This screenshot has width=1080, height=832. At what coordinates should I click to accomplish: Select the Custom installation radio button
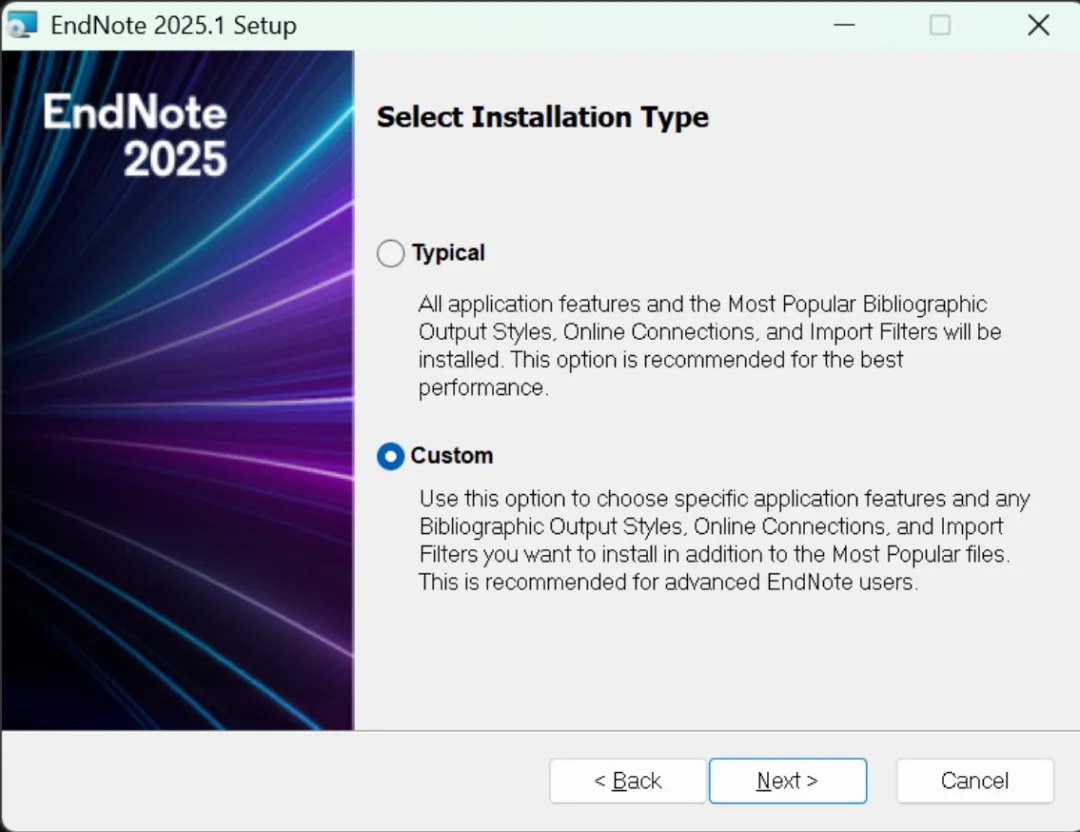[390, 456]
